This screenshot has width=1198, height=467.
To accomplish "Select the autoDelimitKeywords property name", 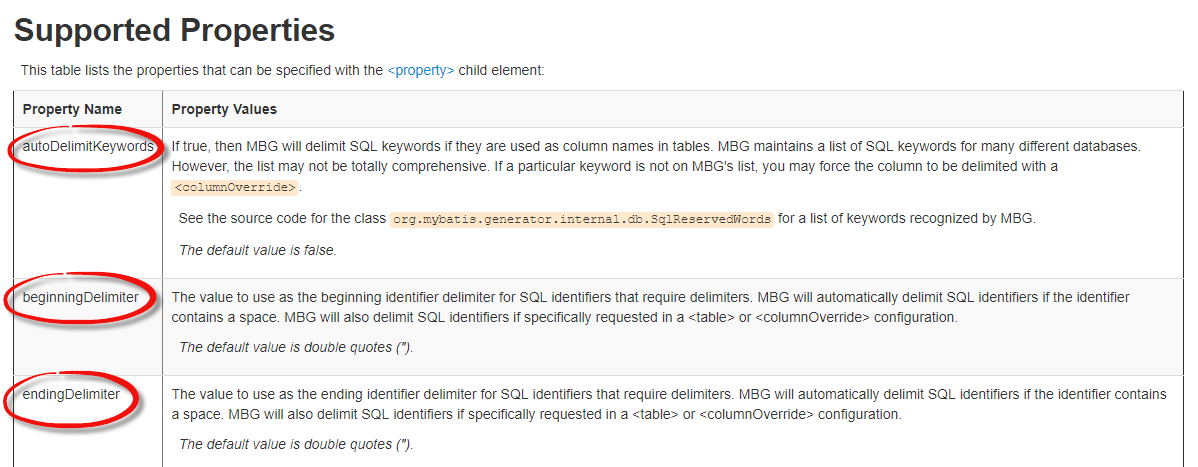I will pos(88,146).
